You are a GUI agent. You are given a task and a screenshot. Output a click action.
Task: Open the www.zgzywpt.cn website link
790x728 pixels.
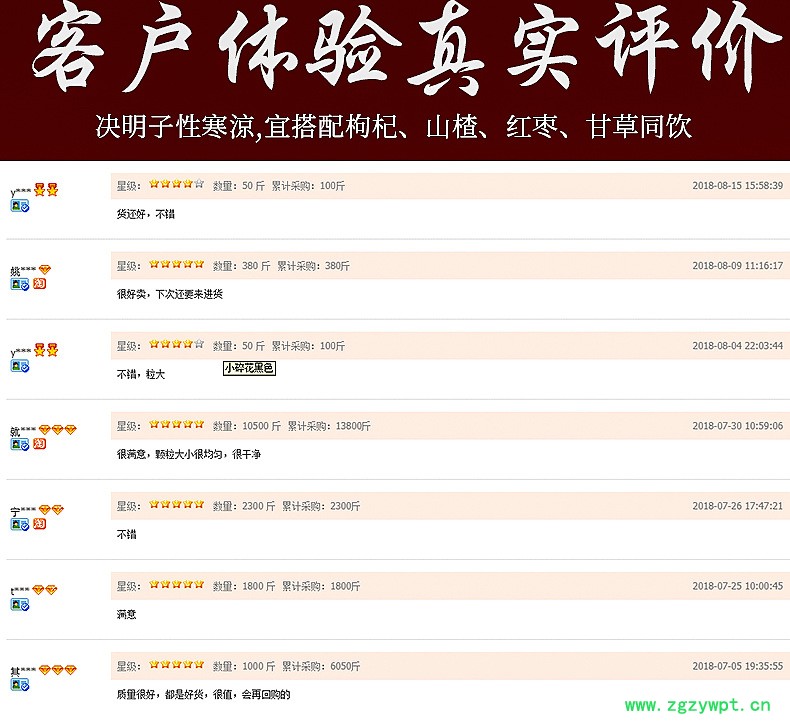(x=697, y=704)
